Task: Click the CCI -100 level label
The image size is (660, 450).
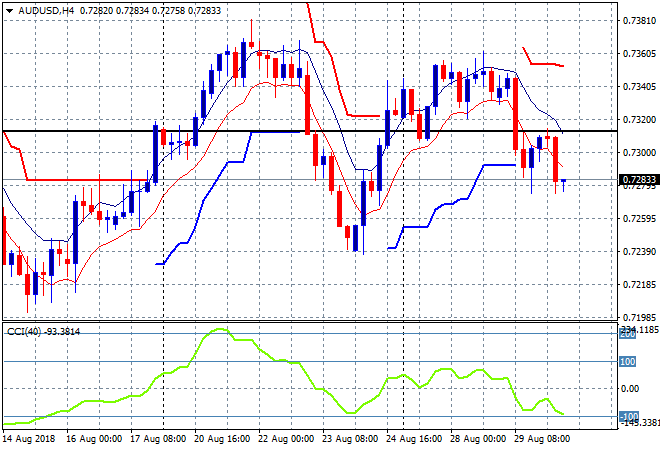Action: coord(629,416)
